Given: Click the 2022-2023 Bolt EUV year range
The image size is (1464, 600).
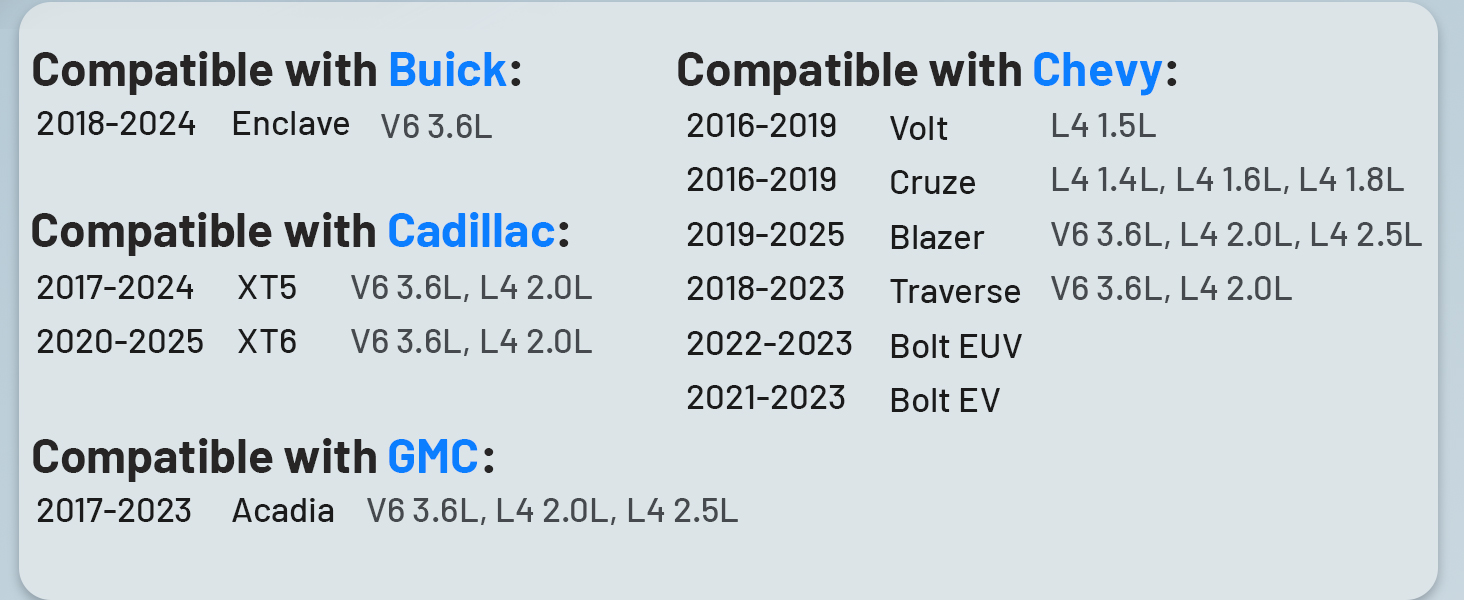Looking at the screenshot, I should [x=769, y=344].
